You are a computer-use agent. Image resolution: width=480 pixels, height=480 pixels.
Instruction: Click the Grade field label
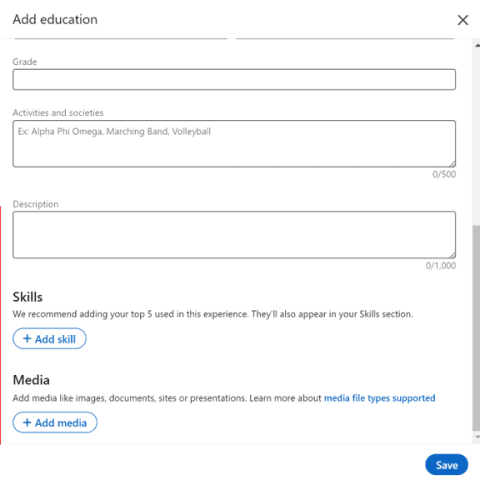(x=25, y=62)
